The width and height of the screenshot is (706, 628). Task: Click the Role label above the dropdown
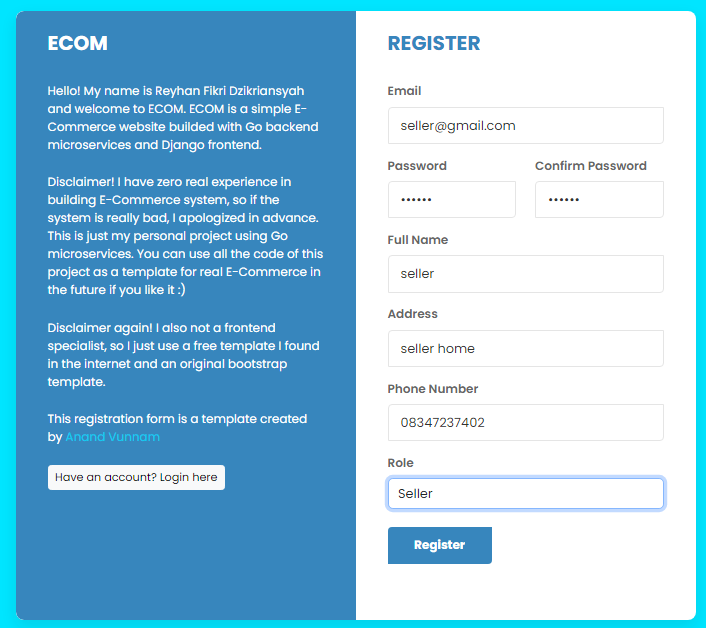pos(400,463)
